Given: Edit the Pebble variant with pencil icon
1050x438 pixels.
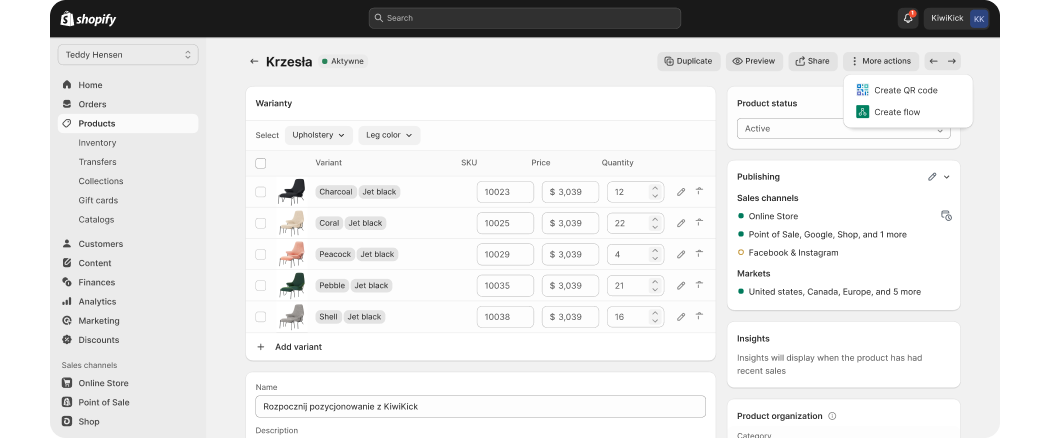Looking at the screenshot, I should tap(681, 285).
